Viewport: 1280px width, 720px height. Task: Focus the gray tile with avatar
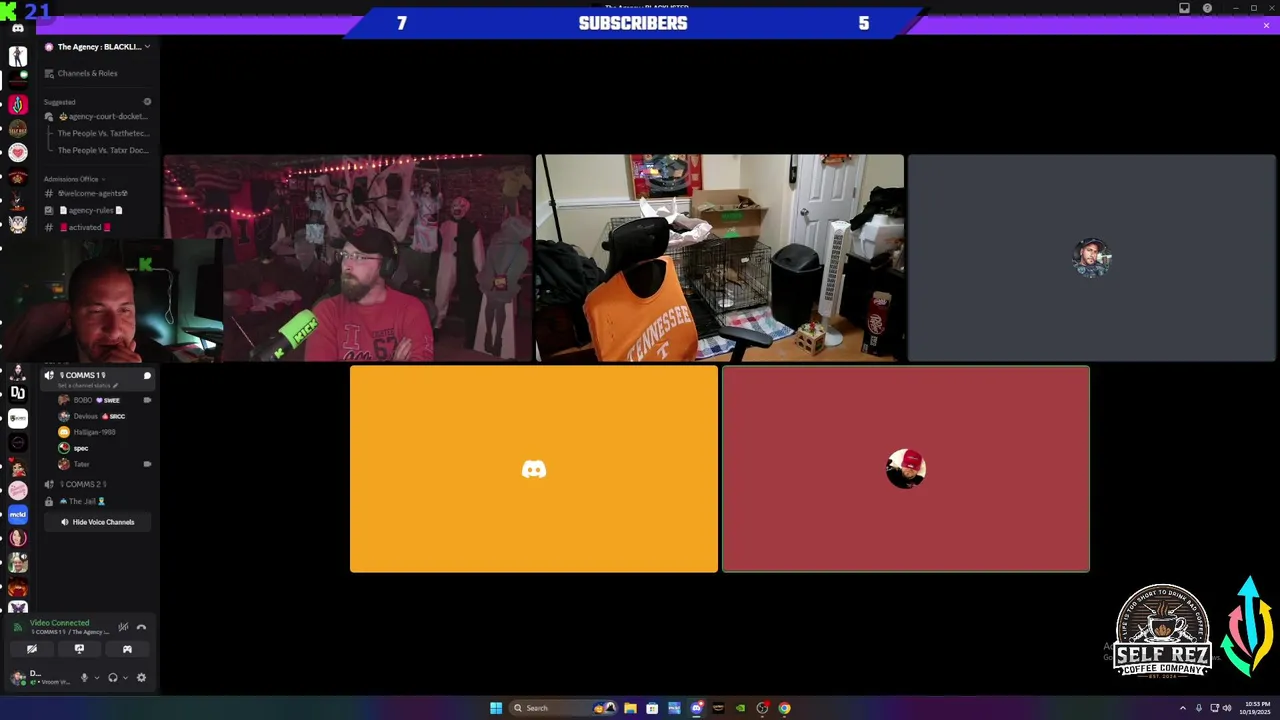(x=1092, y=258)
